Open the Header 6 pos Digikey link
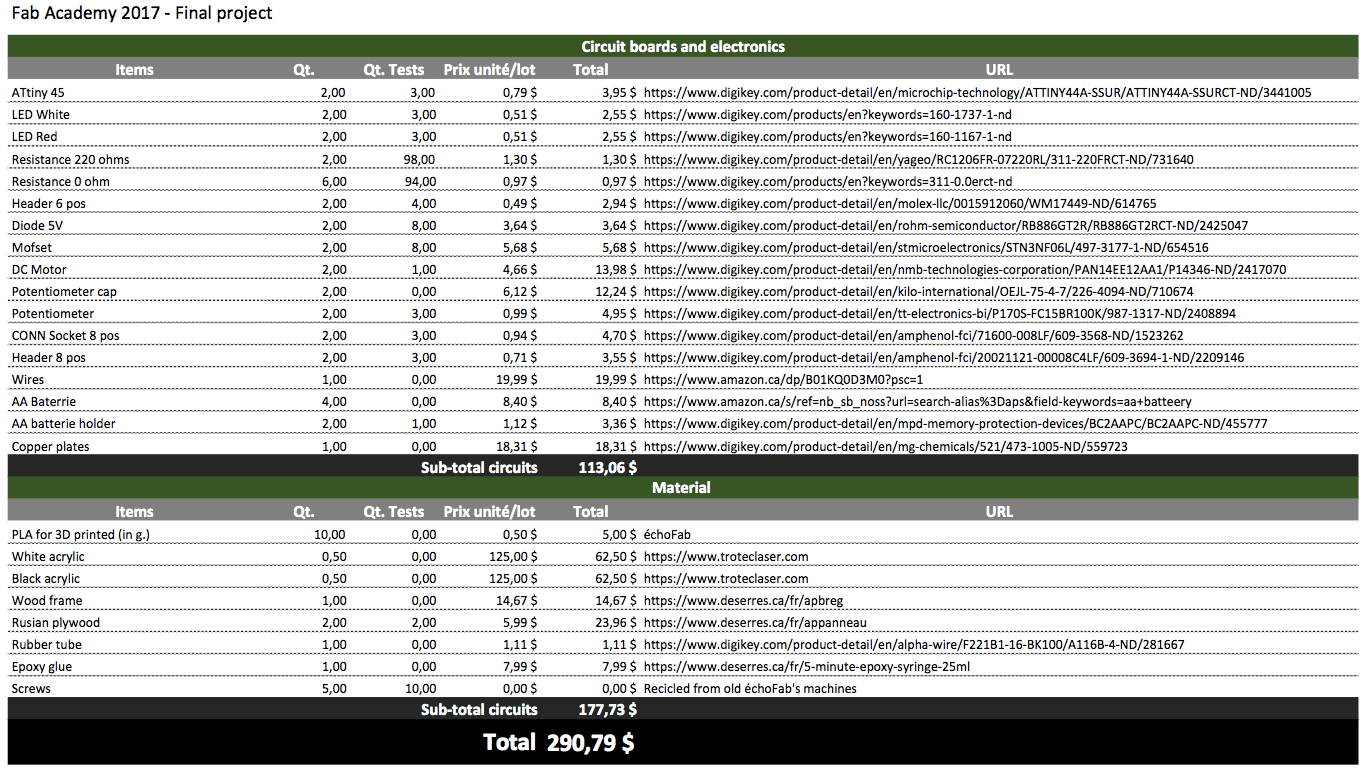The image size is (1371, 776). 900,204
